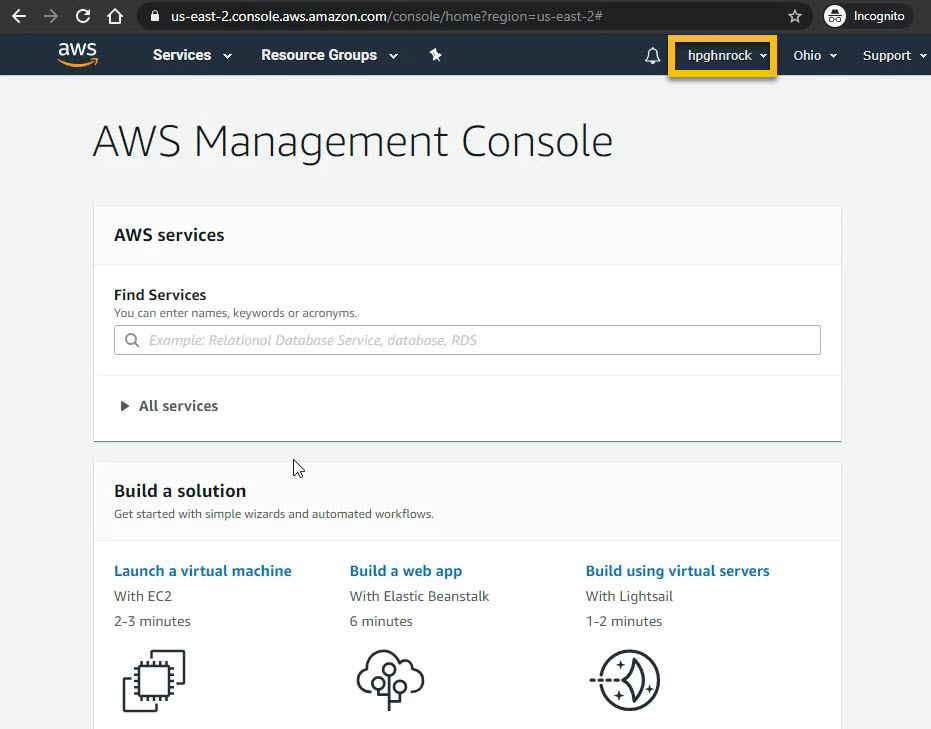Click the '1-2 minutes' text
The height and width of the screenshot is (729, 931).
(x=623, y=621)
